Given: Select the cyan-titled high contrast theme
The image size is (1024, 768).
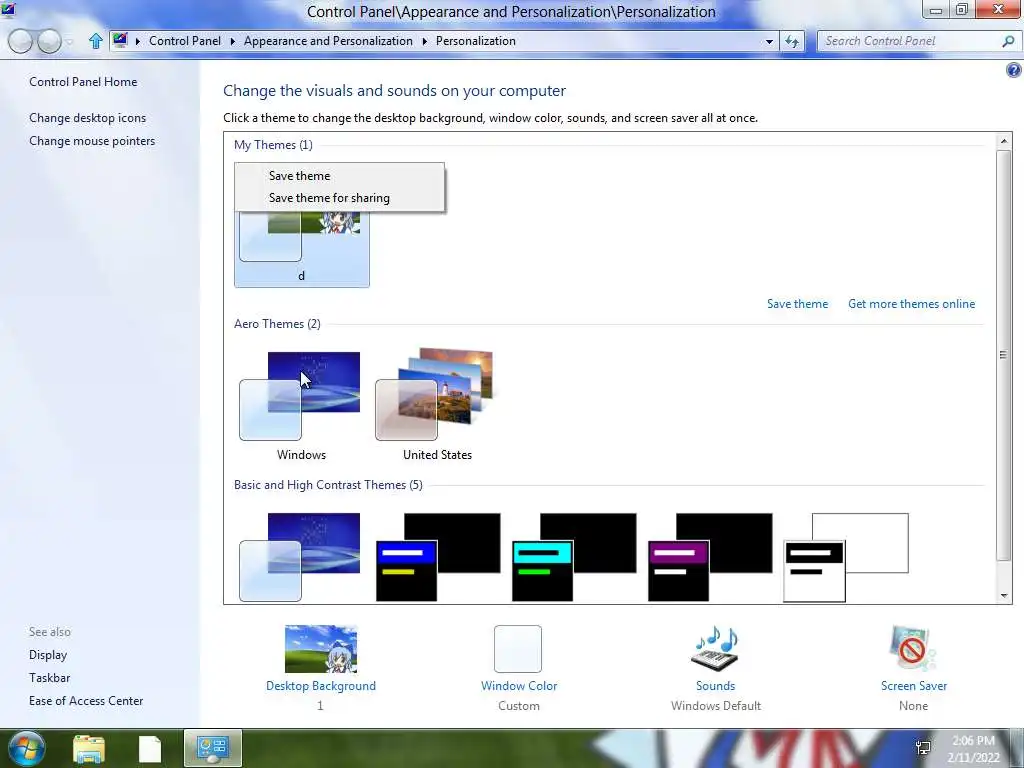Looking at the screenshot, I should pyautogui.click(x=574, y=557).
